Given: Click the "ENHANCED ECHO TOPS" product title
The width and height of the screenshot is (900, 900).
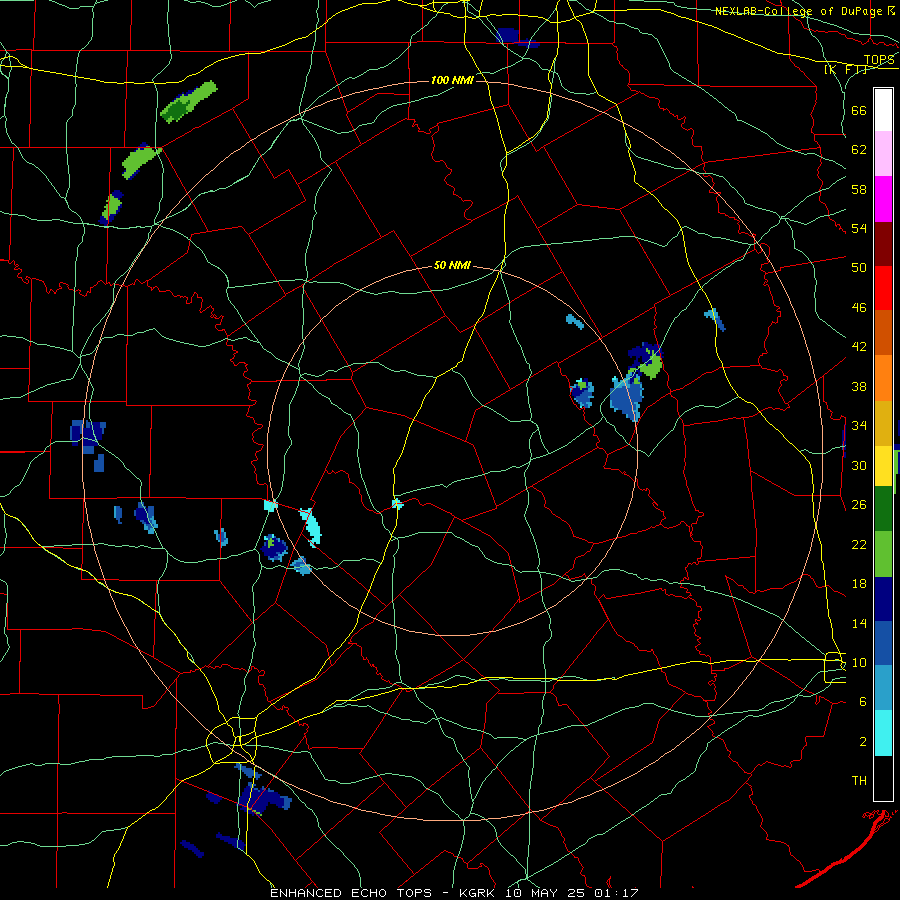Looking at the screenshot, I should pos(351,893).
